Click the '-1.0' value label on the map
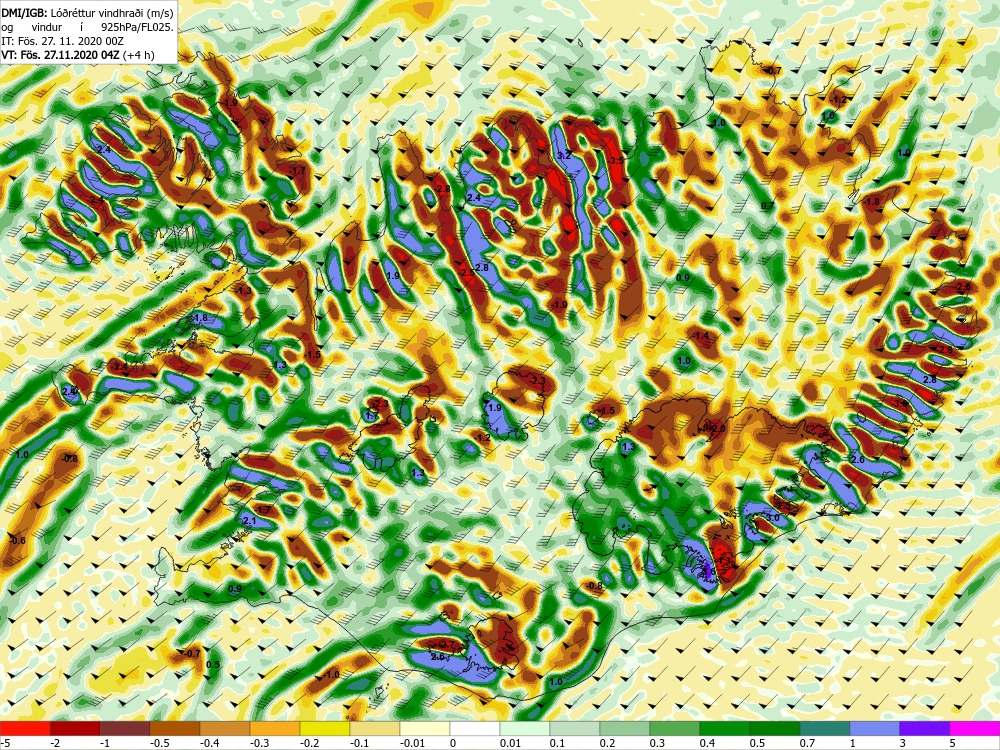Viewport: 1000px width, 750px height. (332, 674)
